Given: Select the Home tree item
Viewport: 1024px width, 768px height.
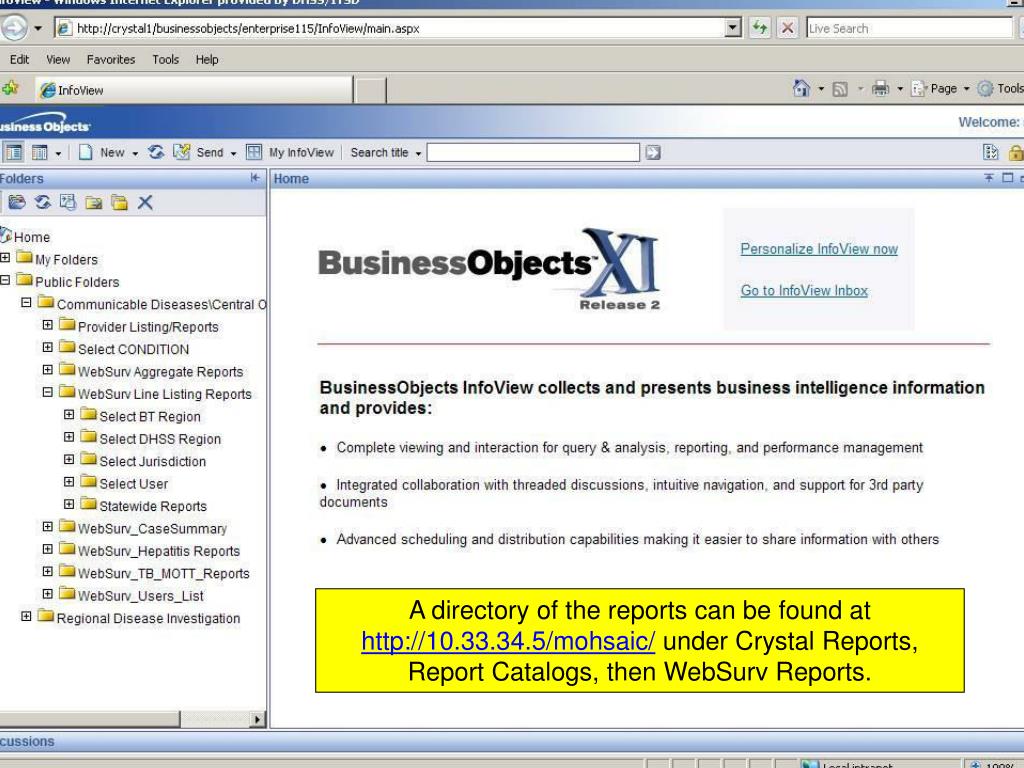Looking at the screenshot, I should click(x=31, y=237).
